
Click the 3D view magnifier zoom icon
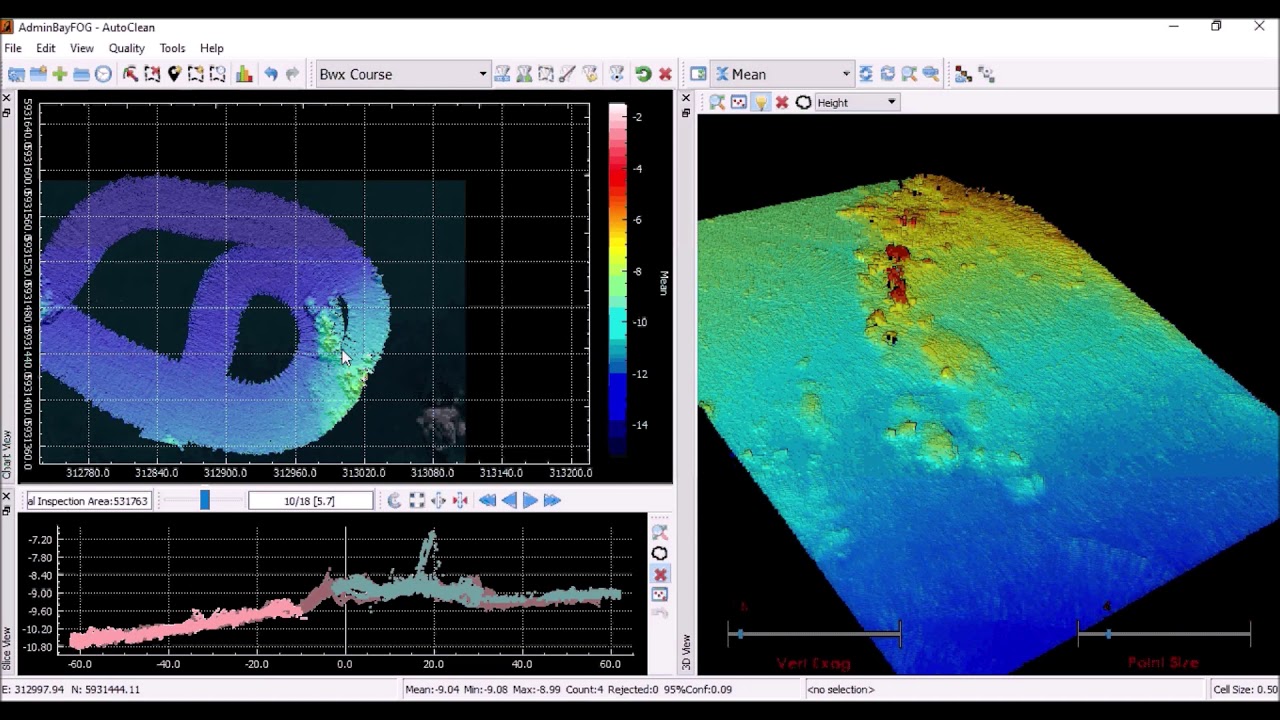point(717,102)
